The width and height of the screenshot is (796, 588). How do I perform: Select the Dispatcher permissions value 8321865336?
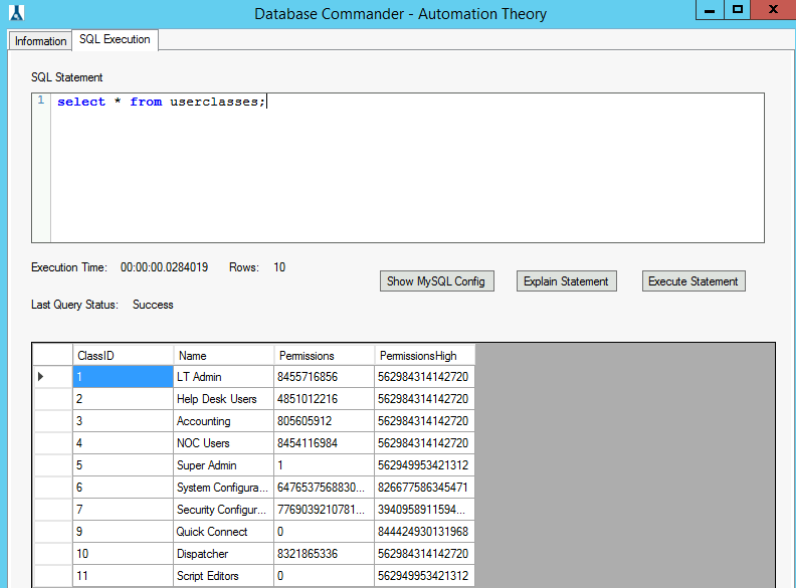[324, 554]
